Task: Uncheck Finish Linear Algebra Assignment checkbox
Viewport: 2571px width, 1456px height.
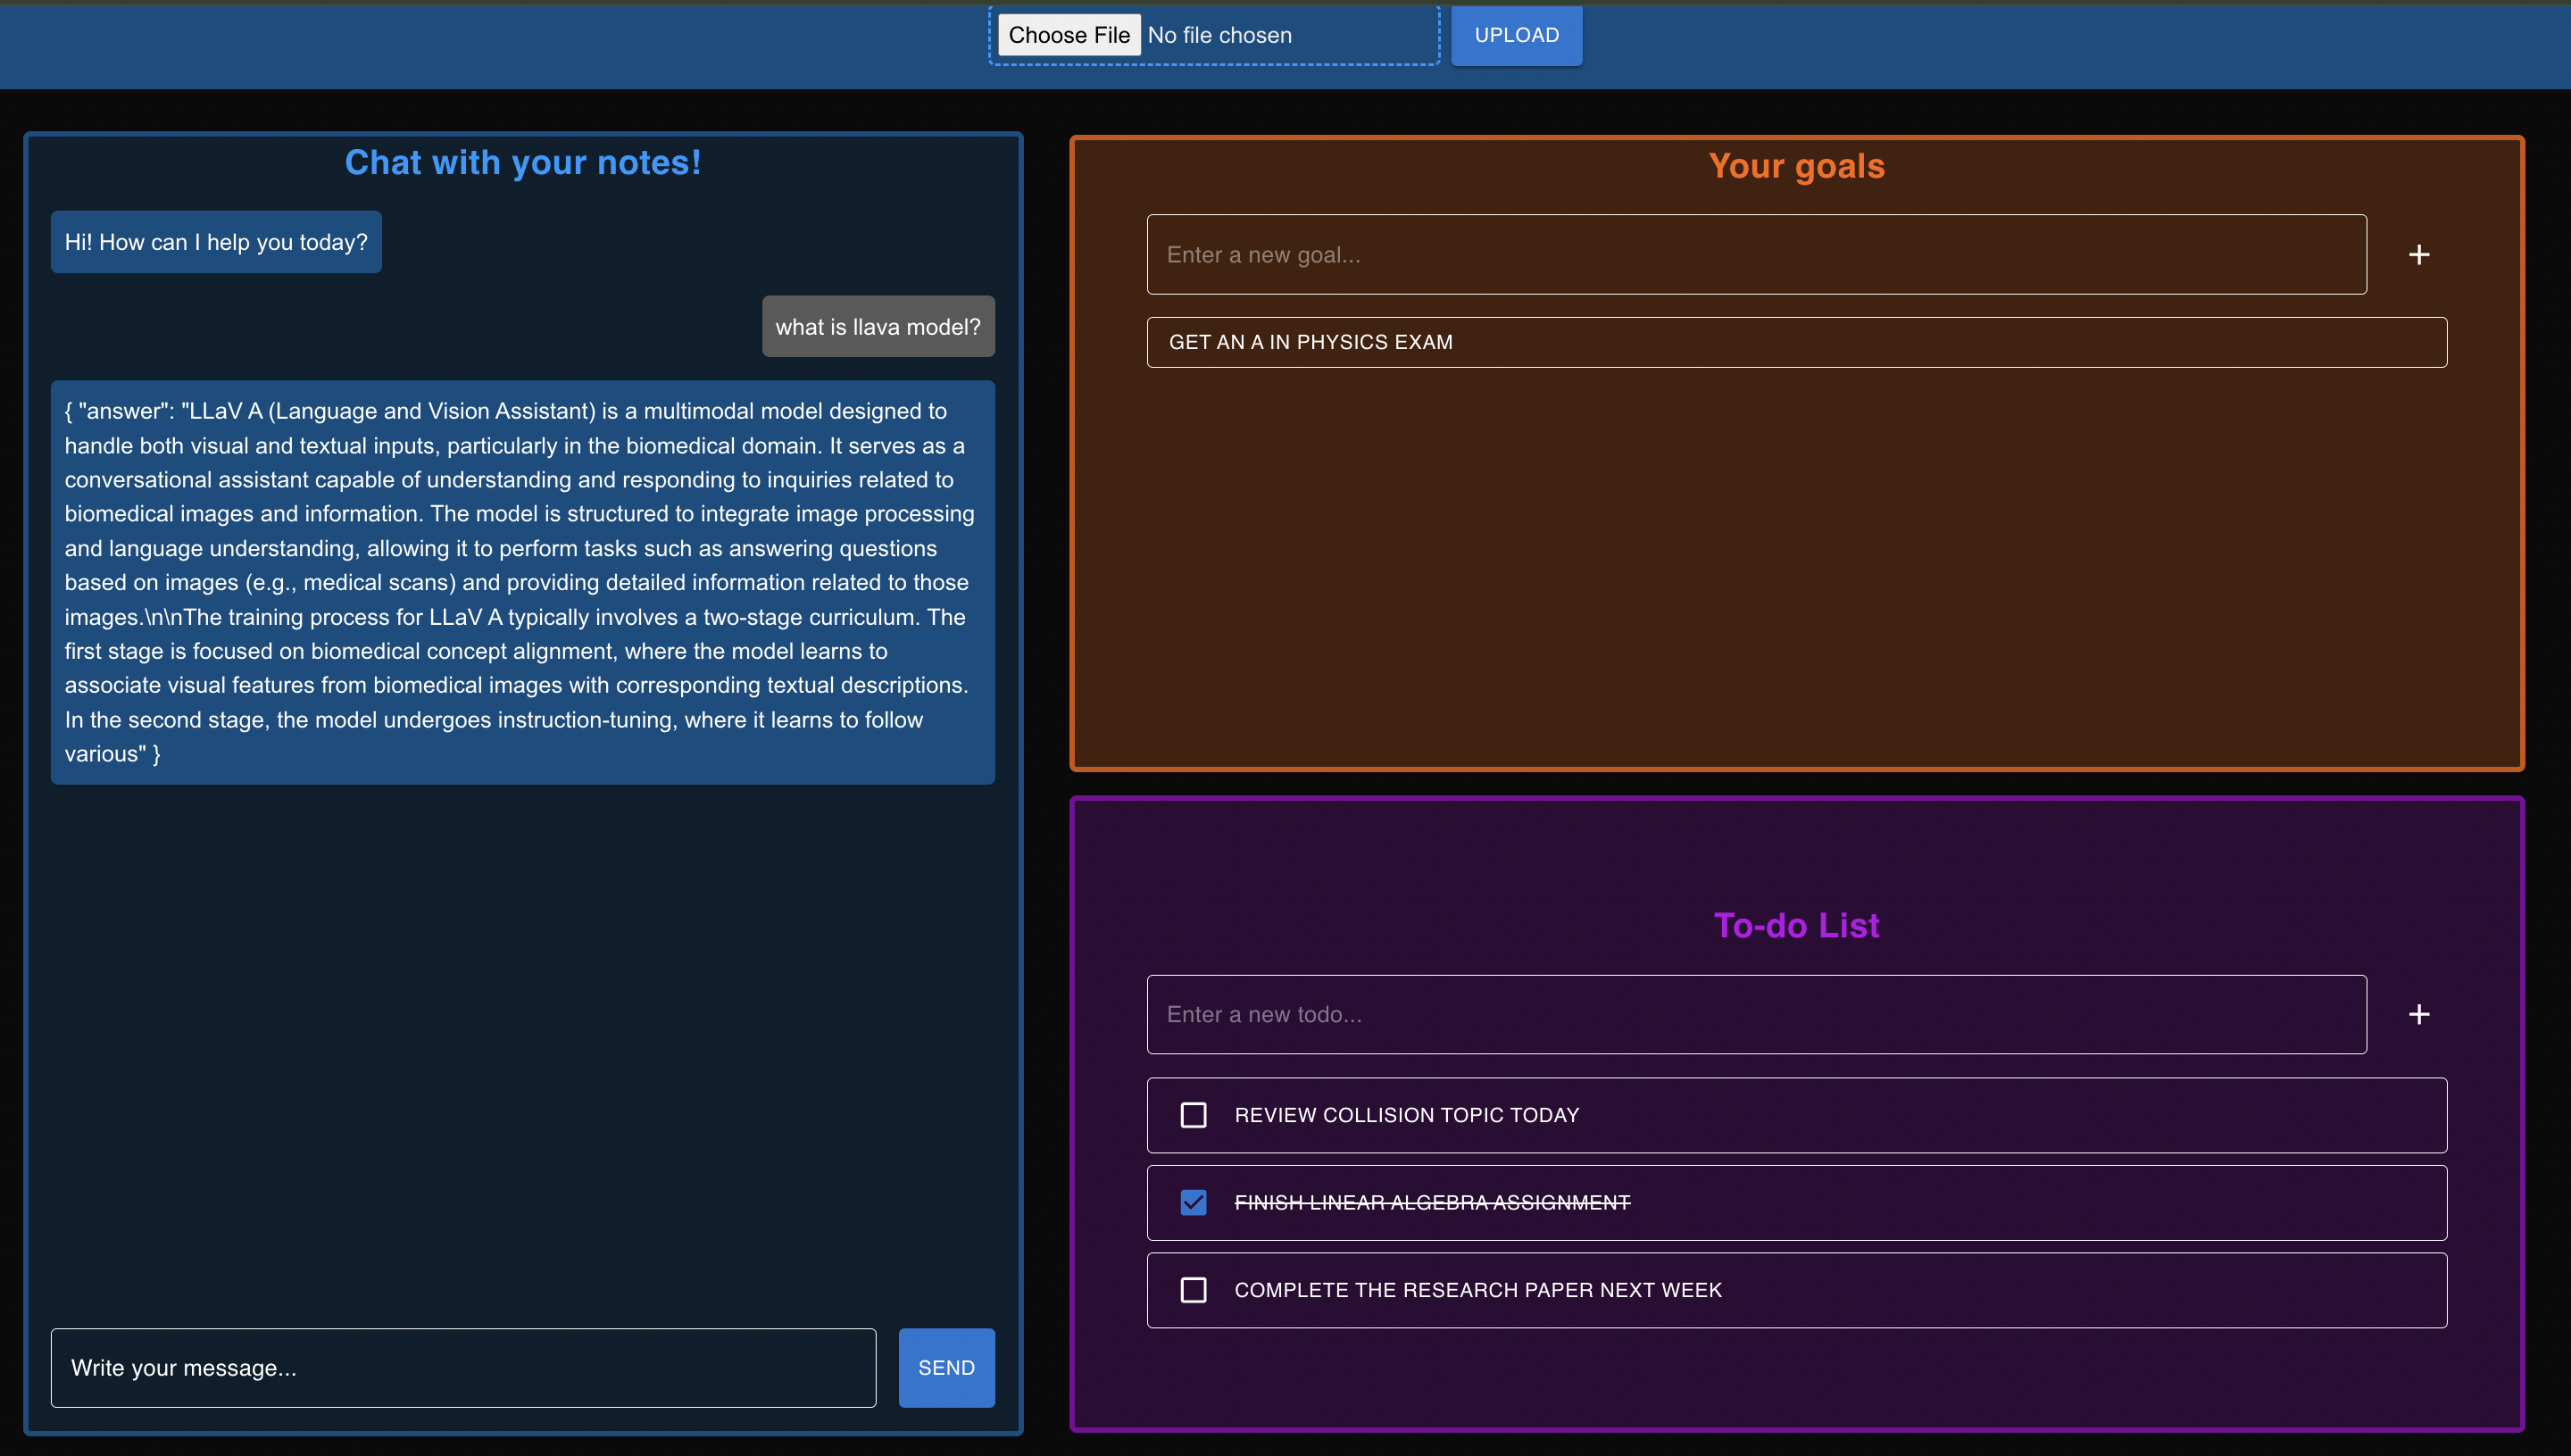Action: (x=1193, y=1202)
